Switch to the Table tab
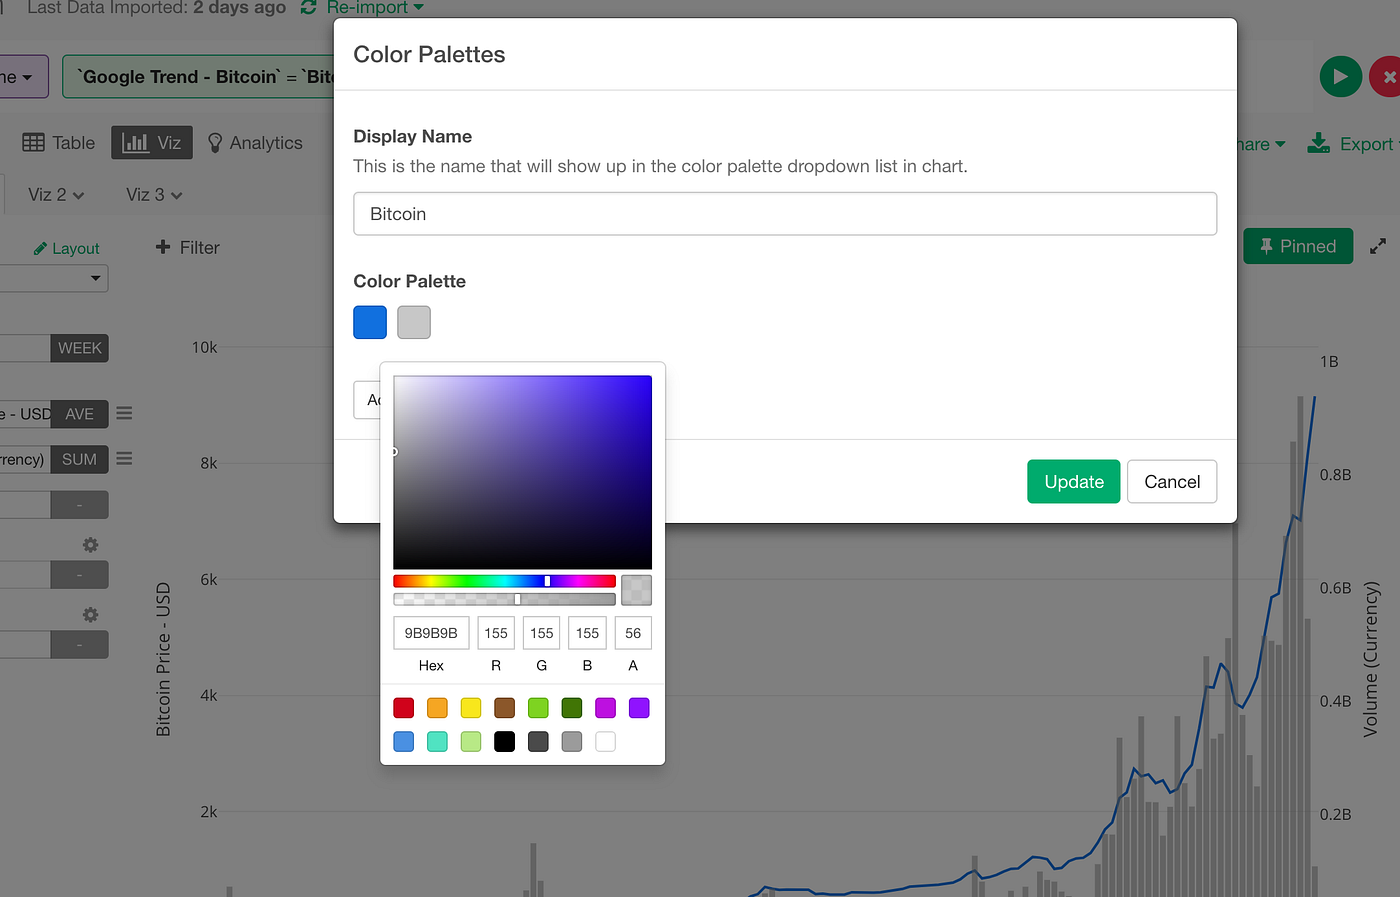This screenshot has width=1400, height=897. point(57,142)
